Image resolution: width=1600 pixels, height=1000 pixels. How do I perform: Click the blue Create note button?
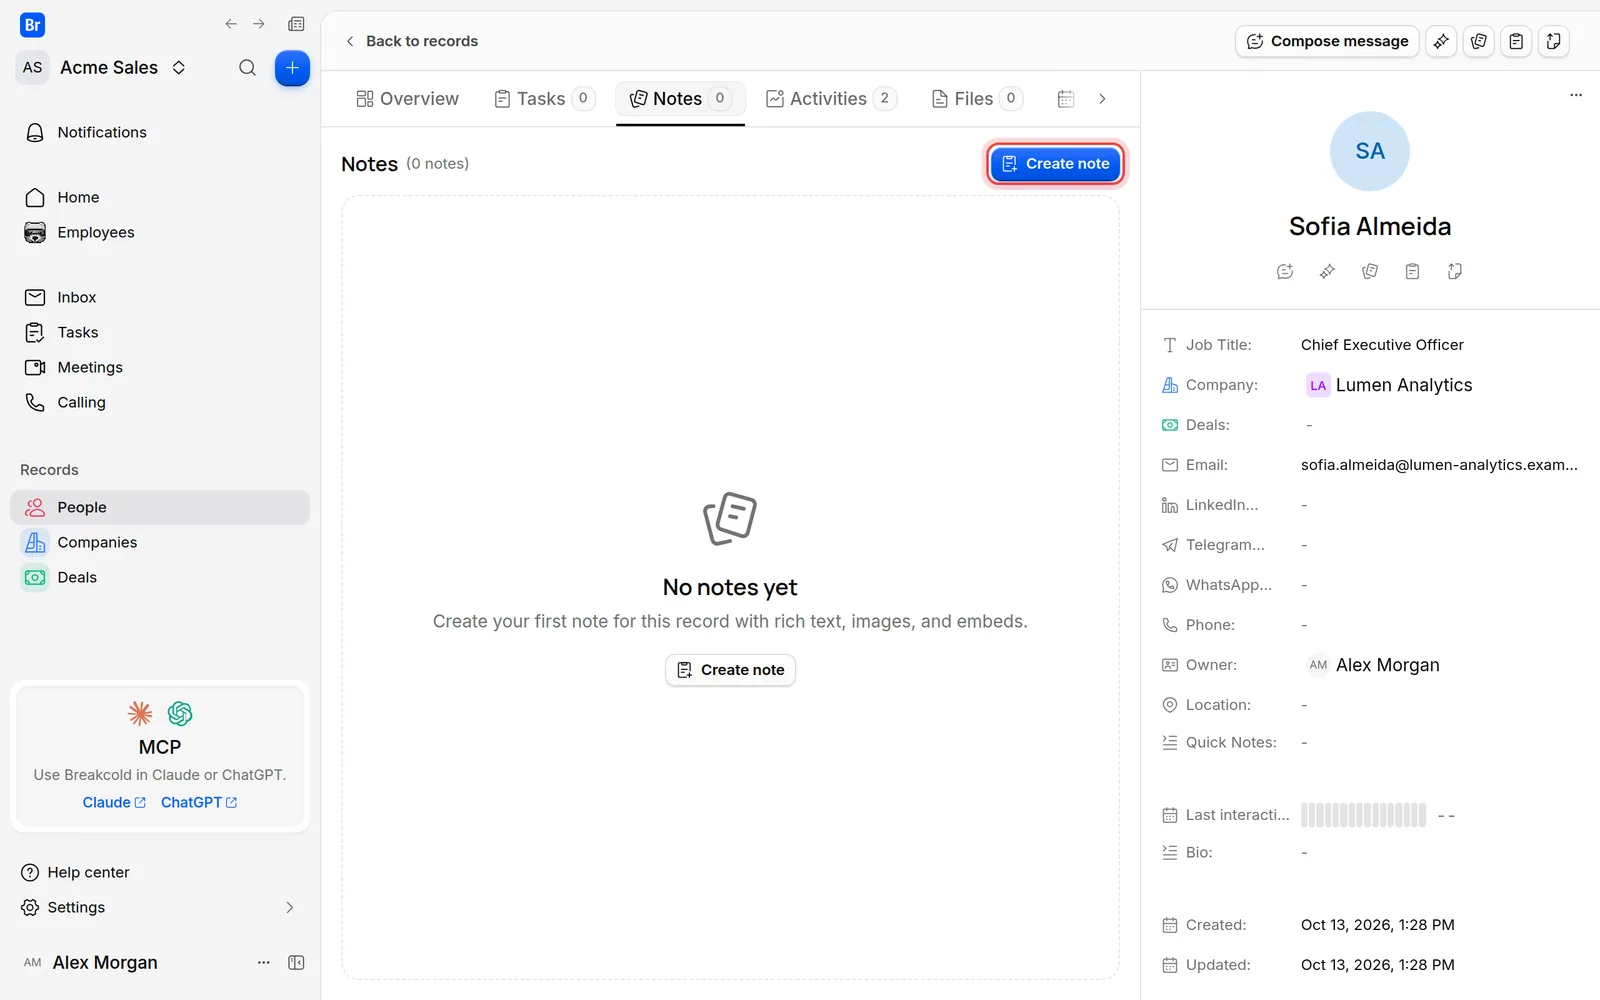pyautogui.click(x=1055, y=164)
